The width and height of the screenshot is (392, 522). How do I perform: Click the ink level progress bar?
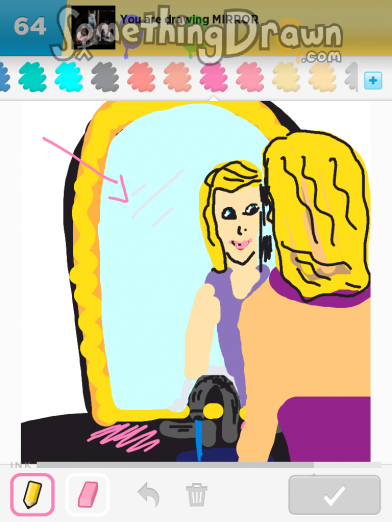(x=209, y=465)
